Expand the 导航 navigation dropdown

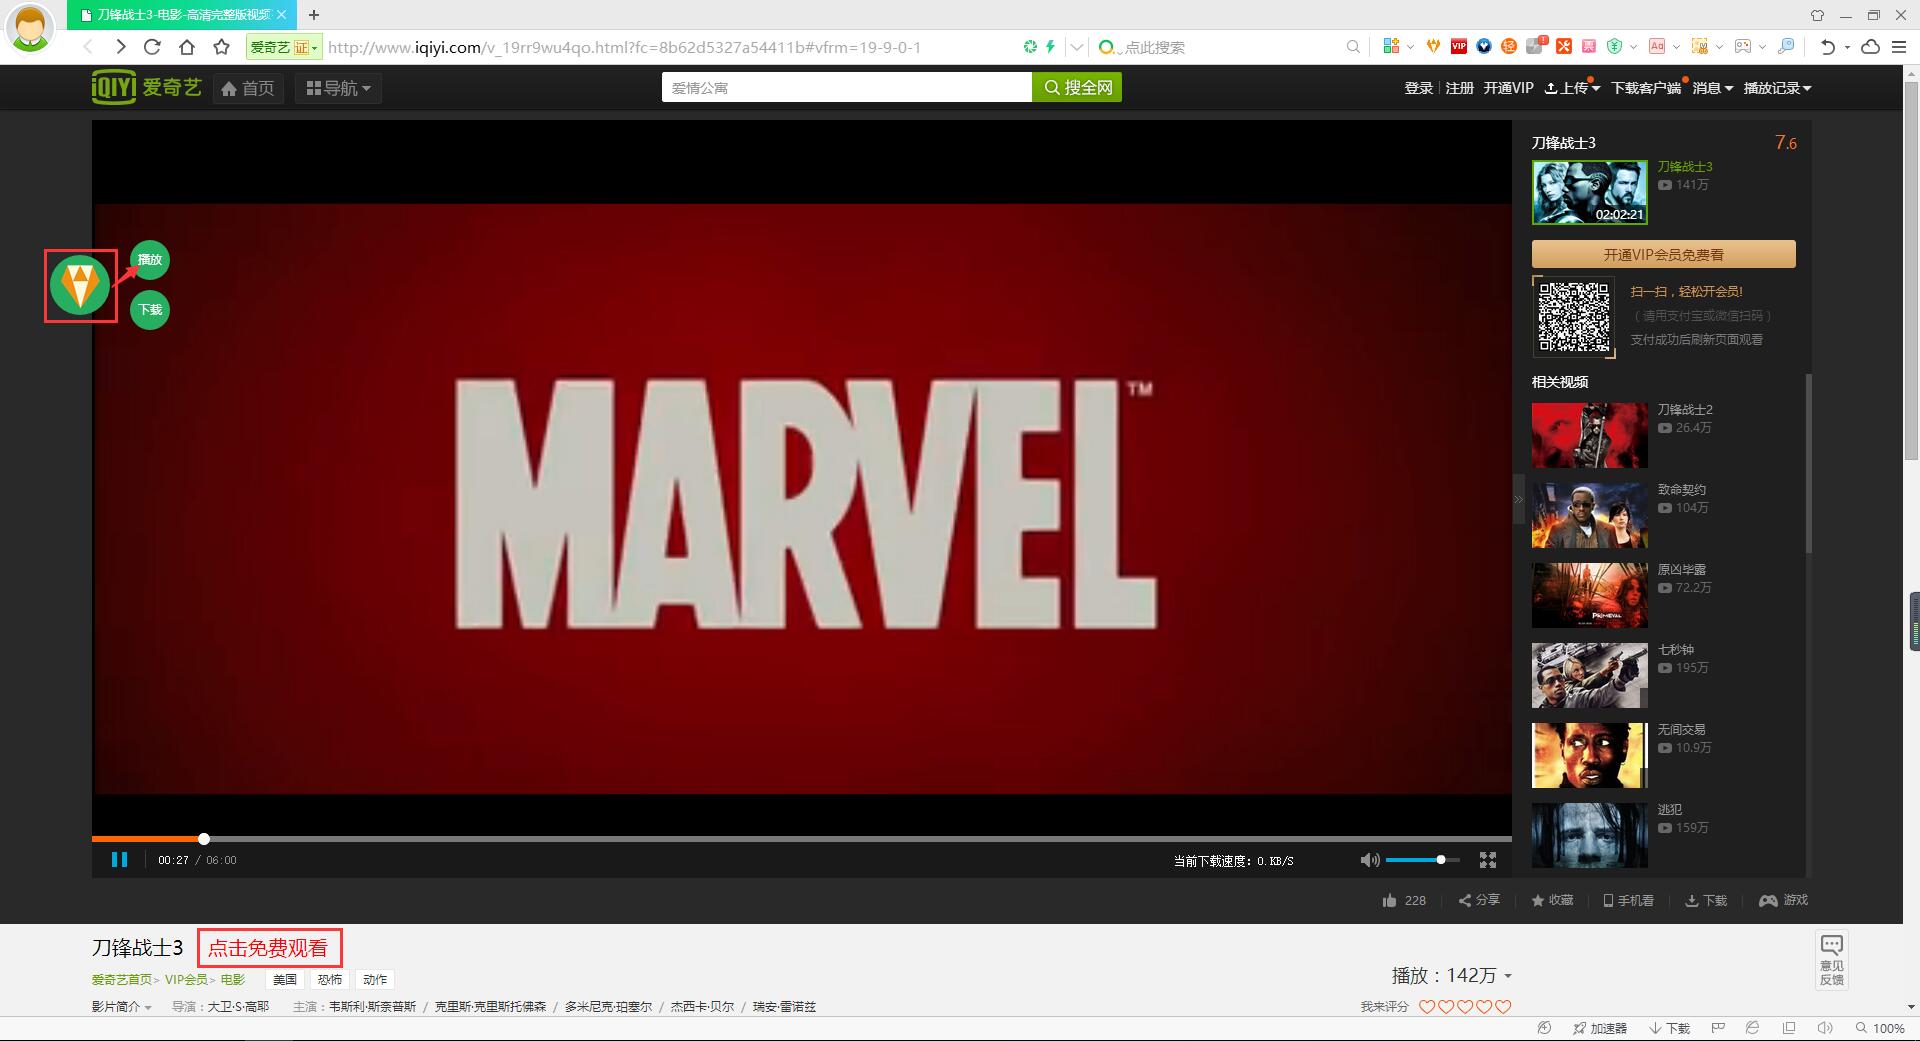point(338,88)
